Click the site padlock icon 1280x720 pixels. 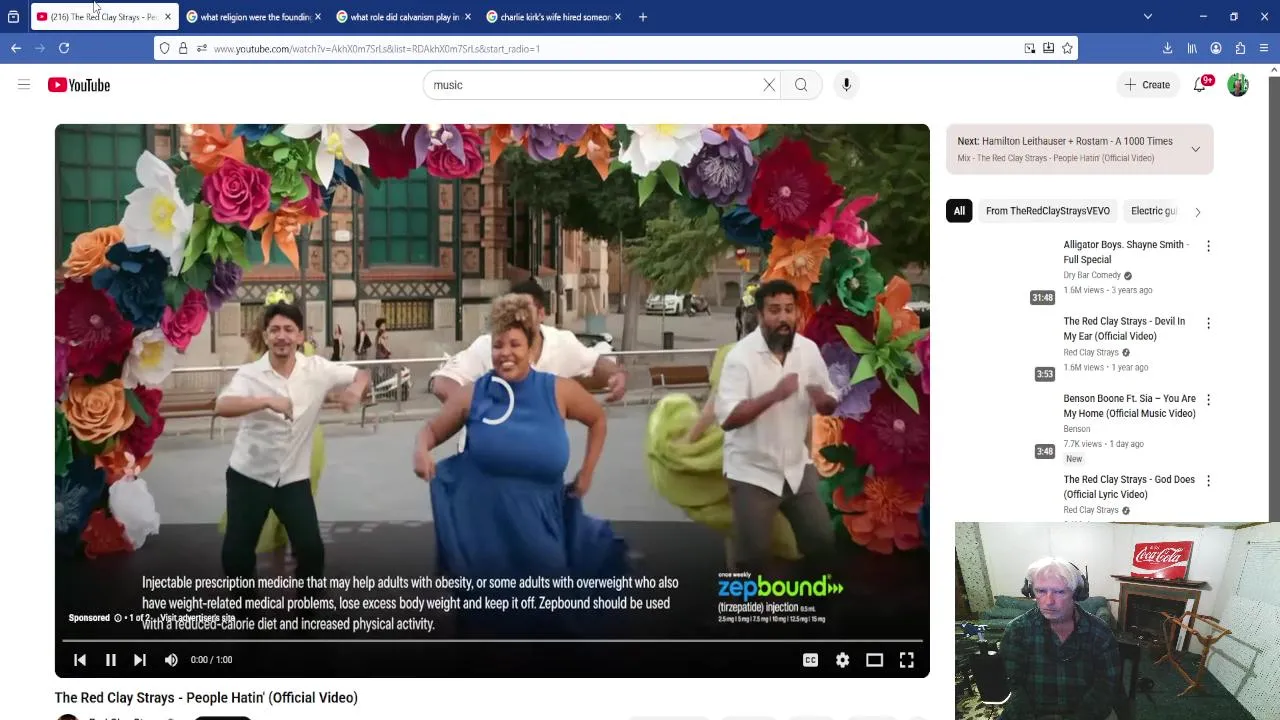[183, 48]
